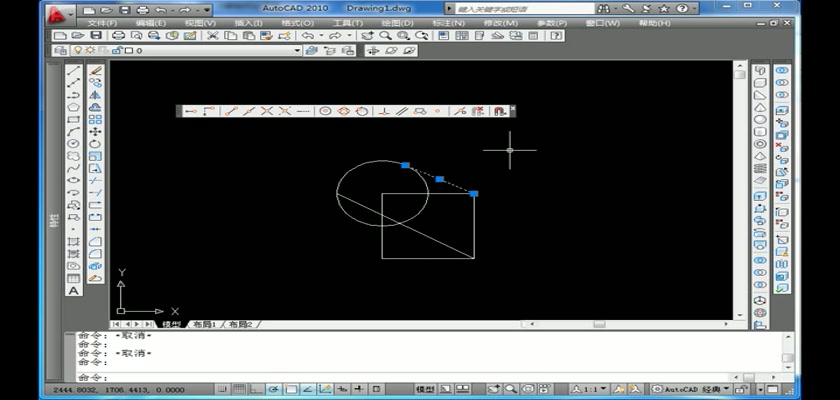Open Layer Properties Manager
840x400 pixels.
61,50
